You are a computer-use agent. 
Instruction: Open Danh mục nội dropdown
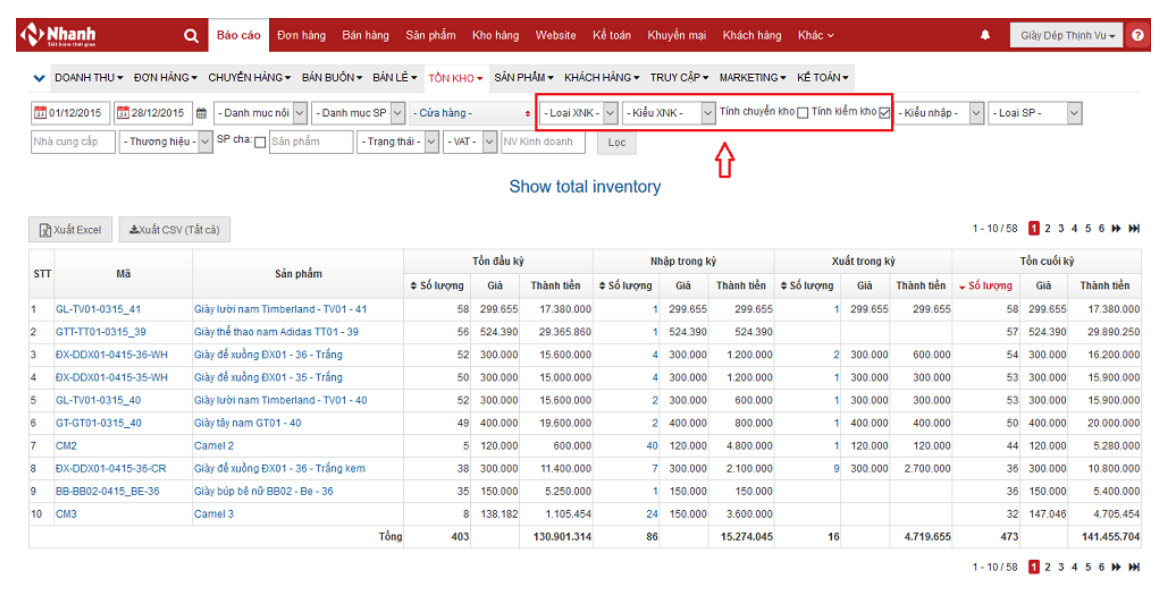pos(260,113)
